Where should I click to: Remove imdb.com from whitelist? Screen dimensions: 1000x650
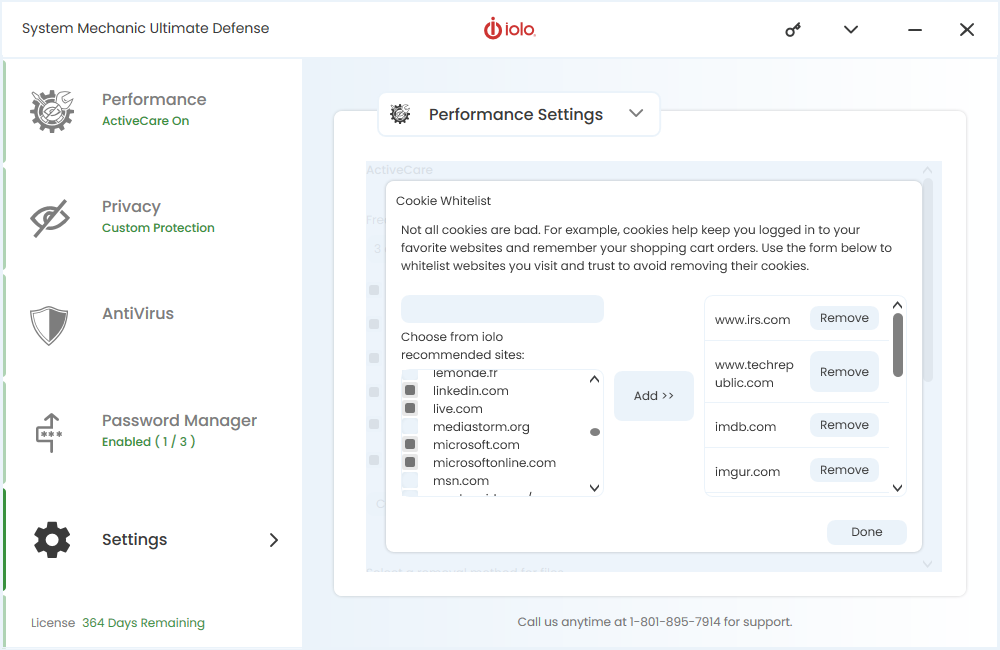pyautogui.click(x=844, y=425)
